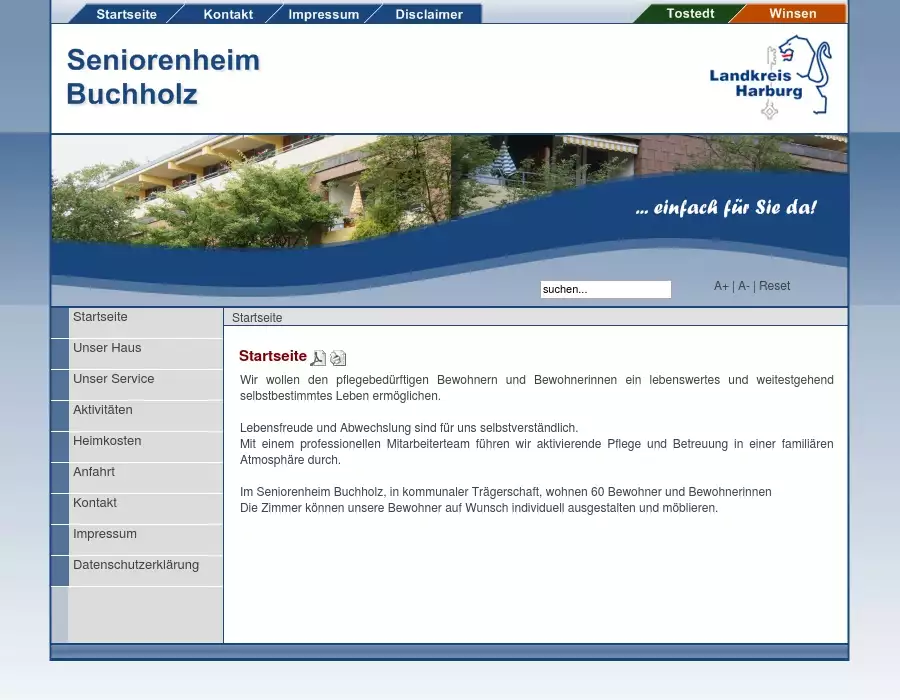This screenshot has height=700, width=900.
Task: Go to 'Unser Service' sidebar item
Action: coord(113,379)
